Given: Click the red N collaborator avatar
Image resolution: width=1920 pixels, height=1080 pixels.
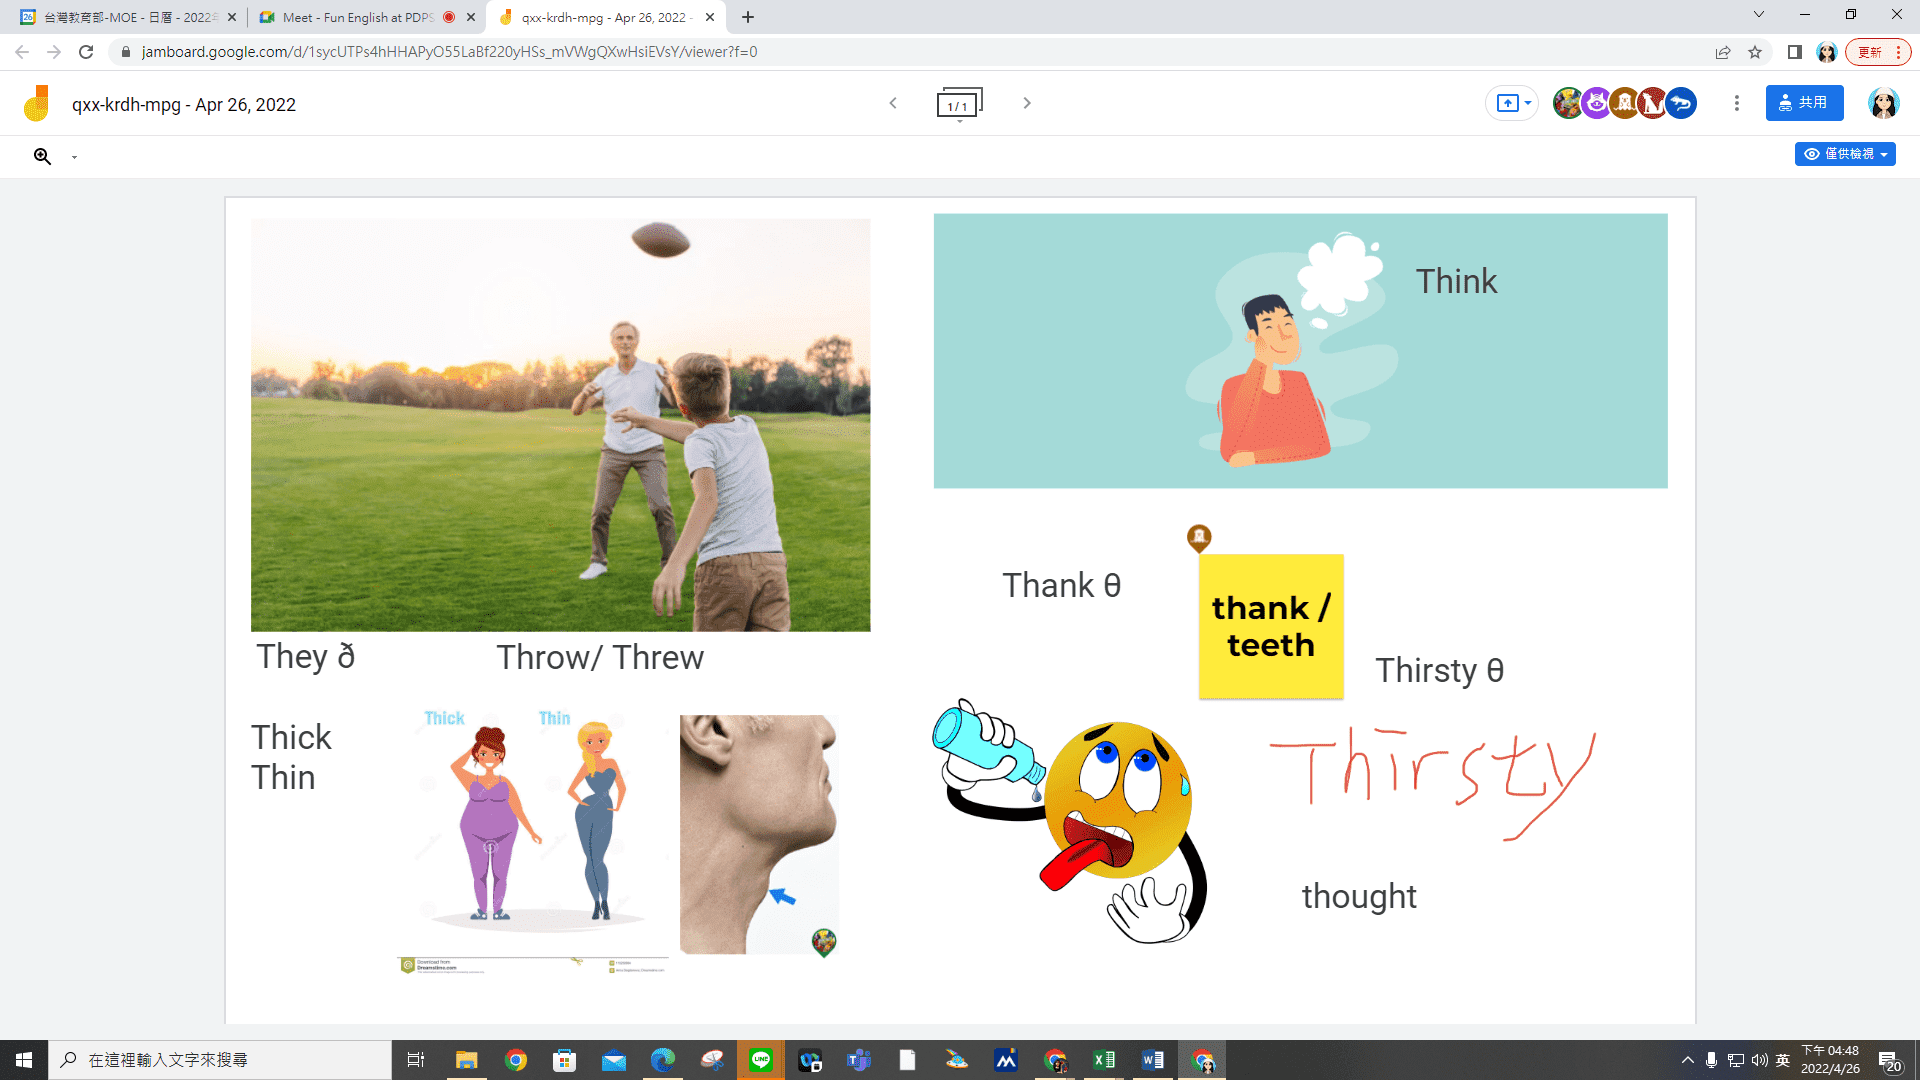Looking at the screenshot, I should [x=1652, y=103].
